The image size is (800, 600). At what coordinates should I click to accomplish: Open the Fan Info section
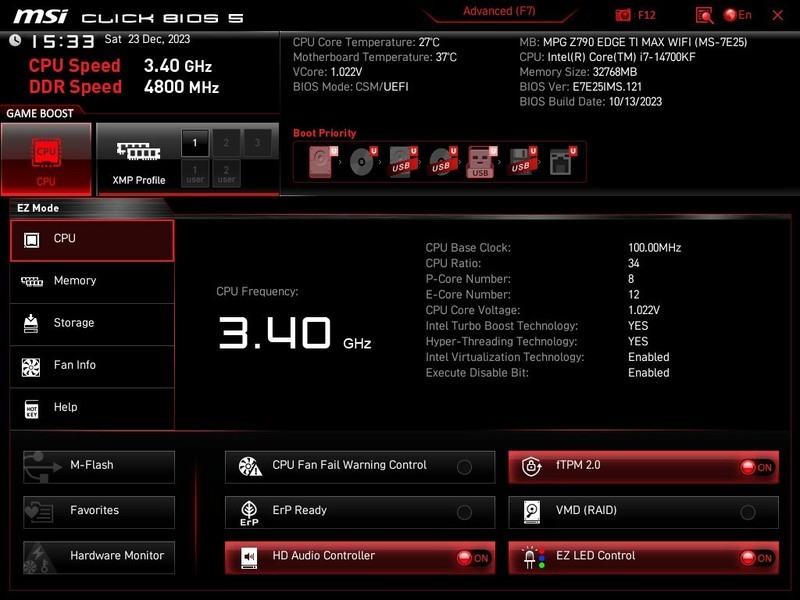pyautogui.click(x=91, y=366)
